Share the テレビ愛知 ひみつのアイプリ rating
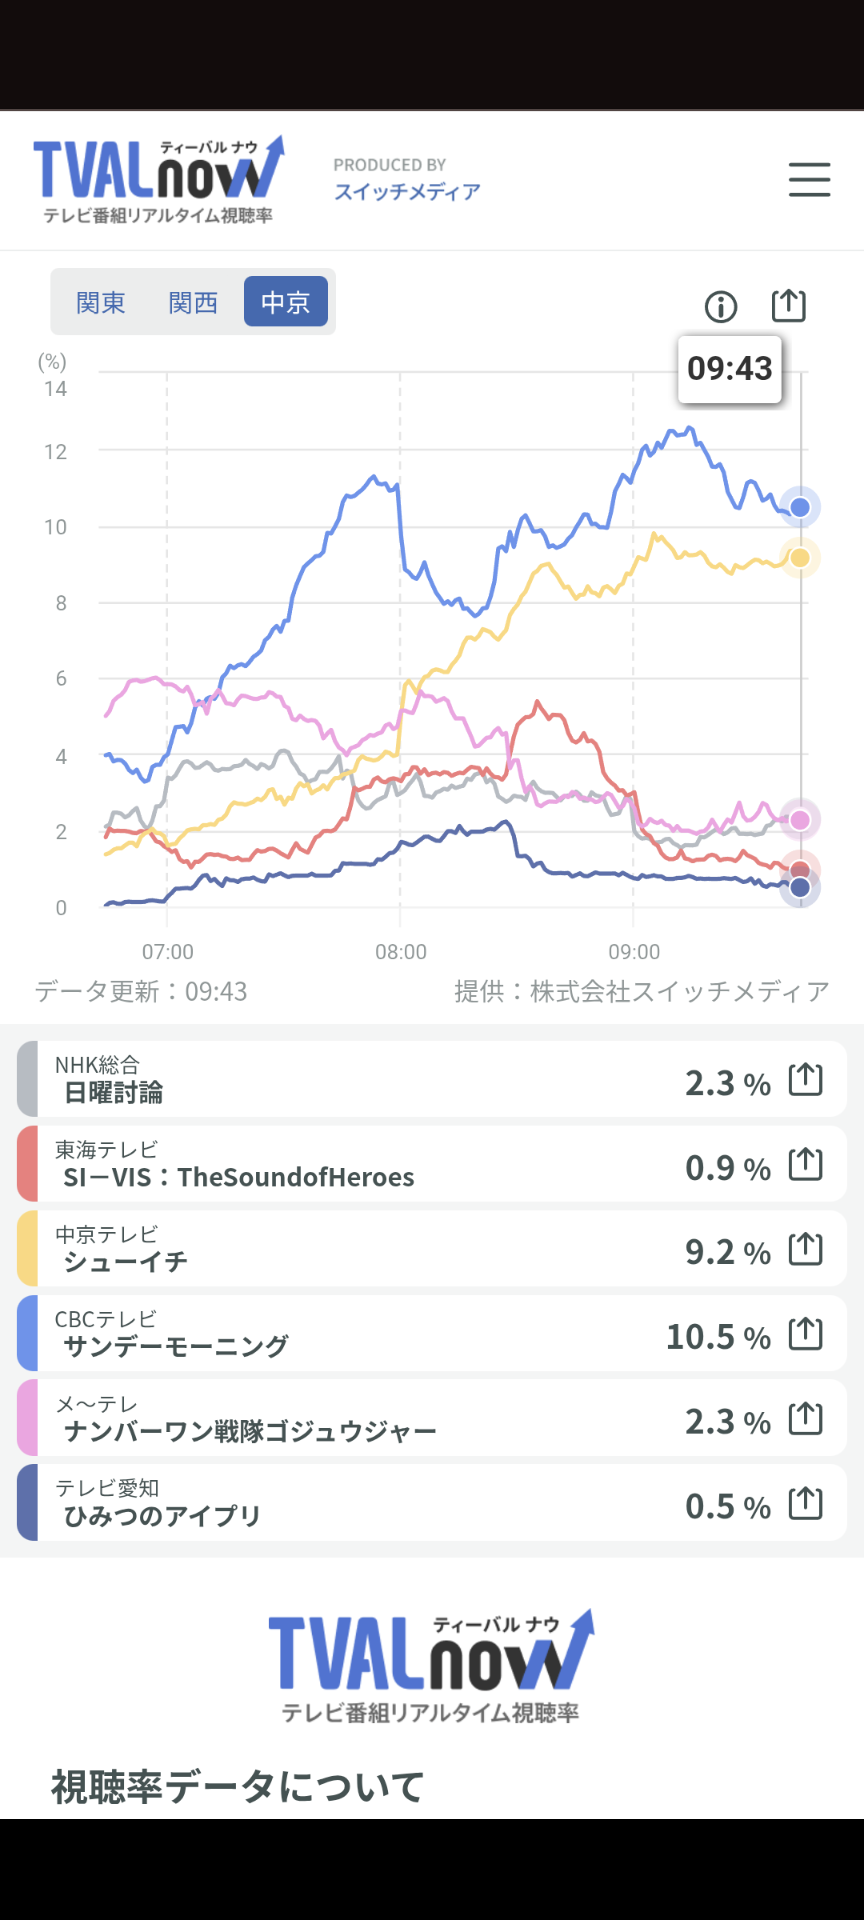Viewport: 864px width, 1920px height. 806,1504
